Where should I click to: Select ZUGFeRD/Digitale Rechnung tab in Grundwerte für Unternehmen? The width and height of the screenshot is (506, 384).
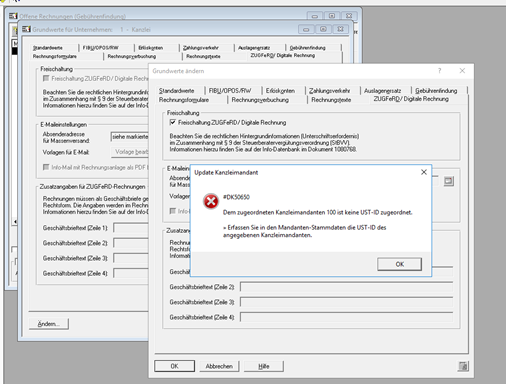pyautogui.click(x=283, y=55)
